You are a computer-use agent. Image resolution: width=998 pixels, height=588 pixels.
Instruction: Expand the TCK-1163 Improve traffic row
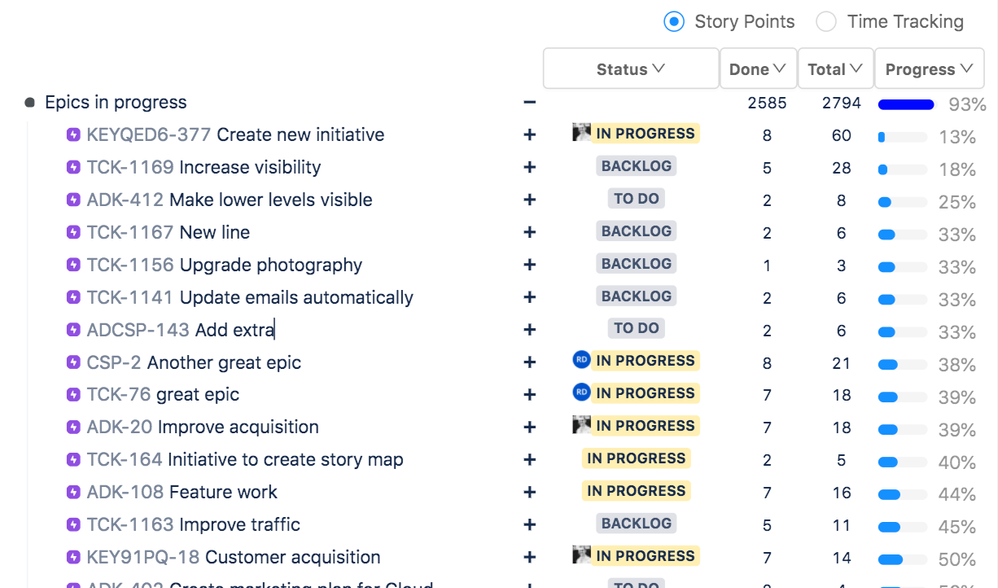(x=530, y=524)
